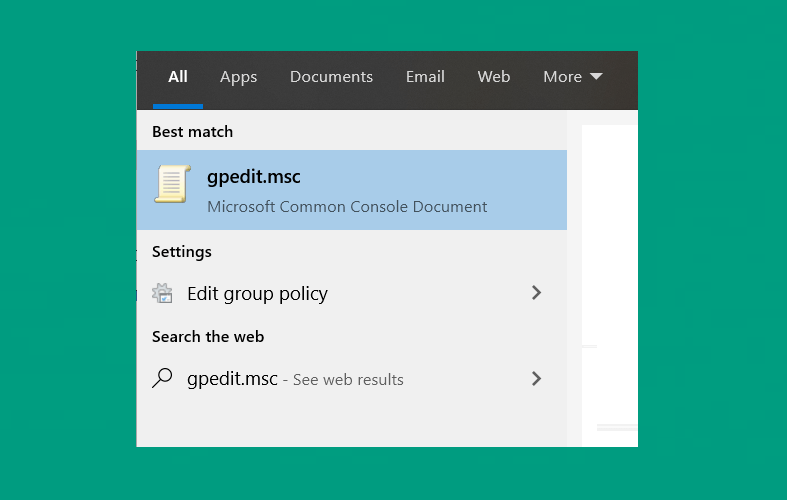Switch to the Web tab
787x500 pixels.
tap(494, 76)
